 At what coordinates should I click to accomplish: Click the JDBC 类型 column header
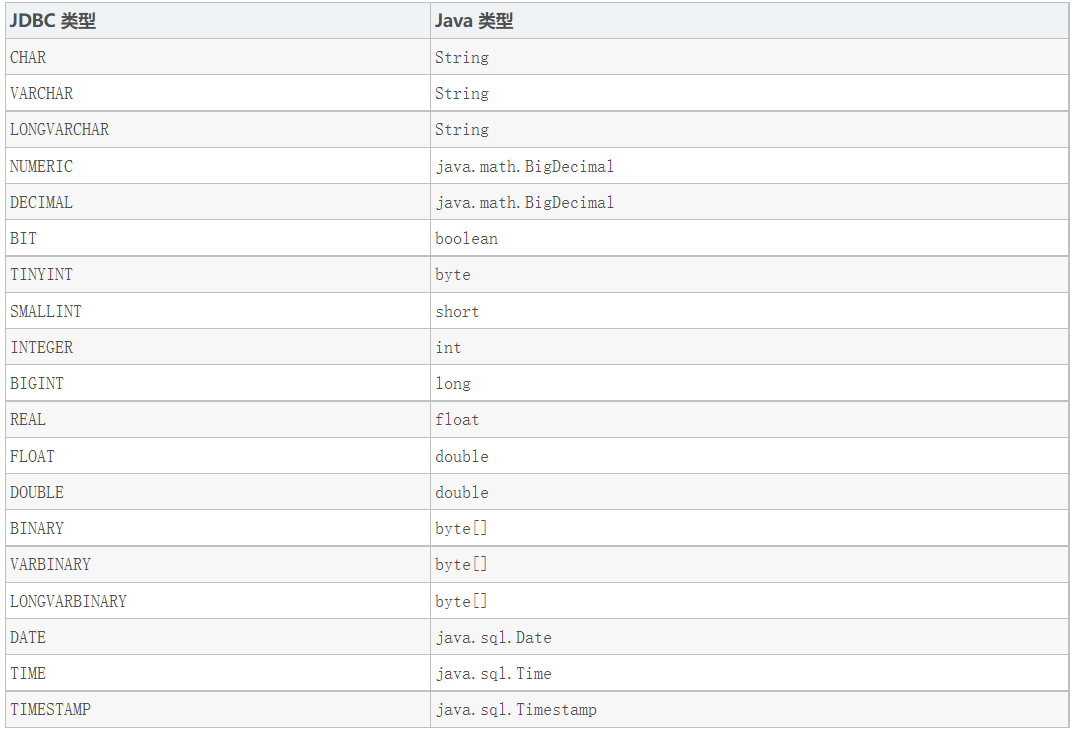pyautogui.click(x=217, y=21)
